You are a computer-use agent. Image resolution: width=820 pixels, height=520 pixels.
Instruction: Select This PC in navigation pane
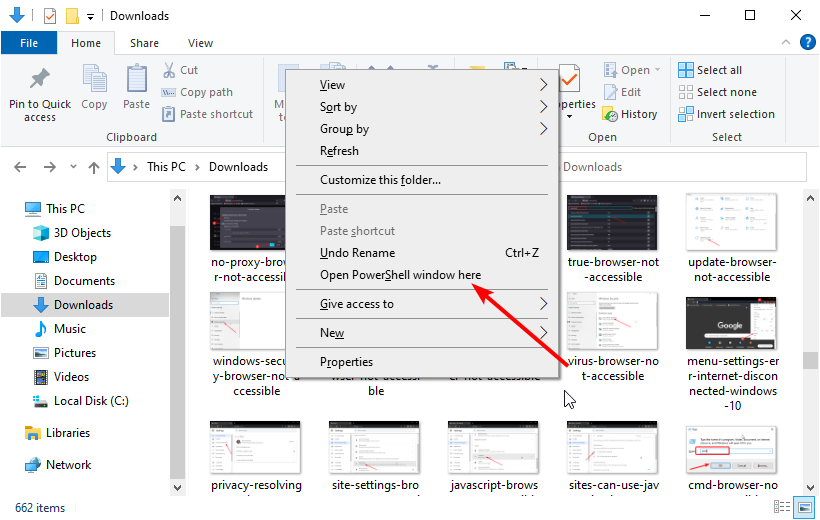click(55, 209)
